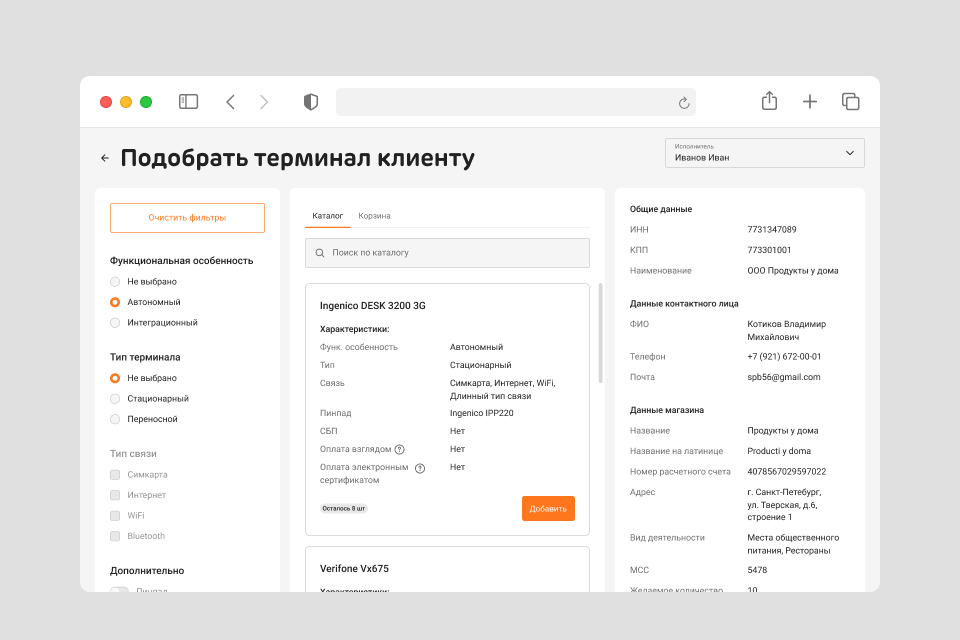The image size is (960, 640).
Task: Click contact name Котиков Владимир Михайлович
Action: pyautogui.click(x=786, y=331)
